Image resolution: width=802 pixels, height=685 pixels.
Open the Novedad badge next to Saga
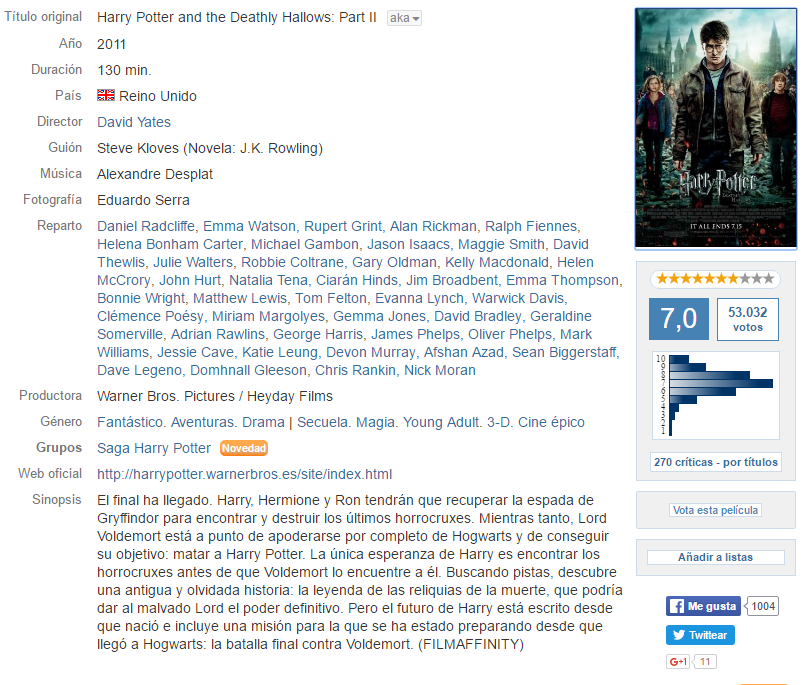244,448
